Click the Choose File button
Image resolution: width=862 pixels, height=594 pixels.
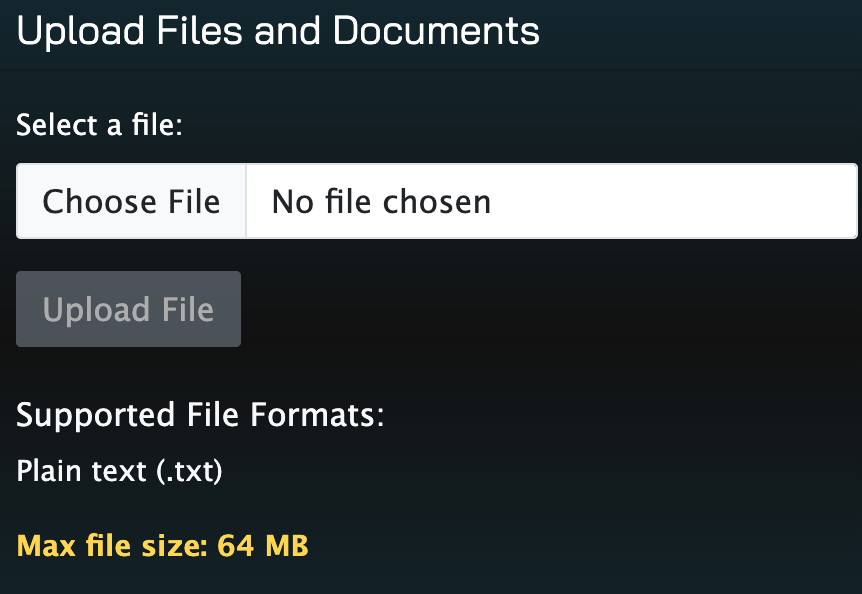pyautogui.click(x=131, y=202)
